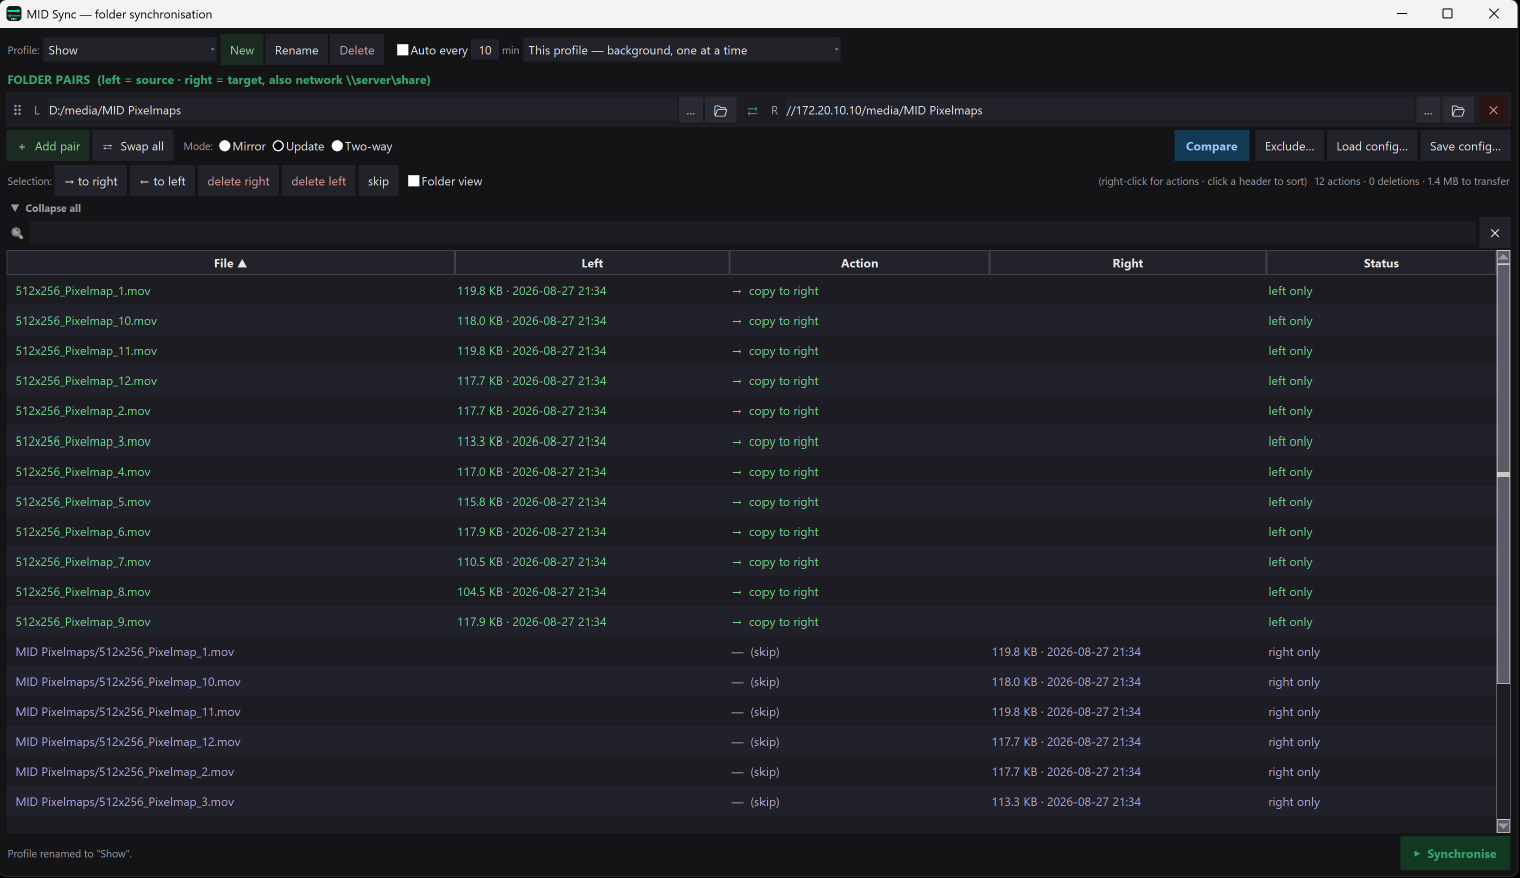The width and height of the screenshot is (1520, 878).
Task: Run Compare on folder pairs
Action: pyautogui.click(x=1212, y=146)
